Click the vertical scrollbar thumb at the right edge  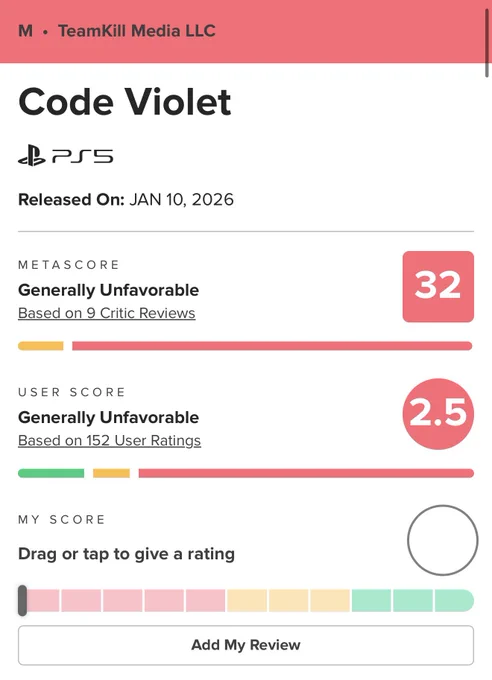487,42
